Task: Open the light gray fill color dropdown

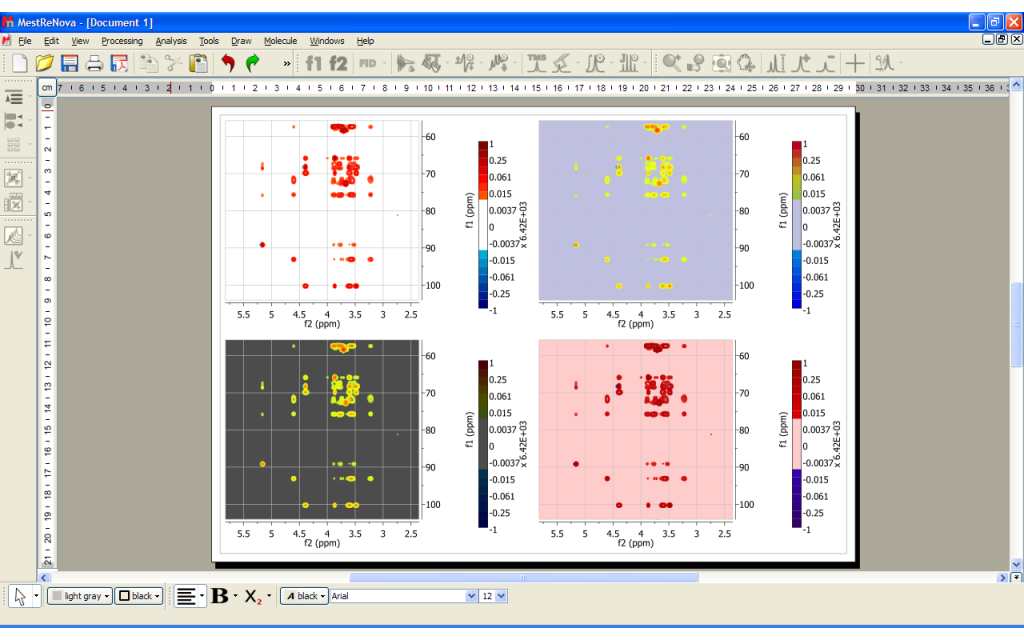Action: 80,596
